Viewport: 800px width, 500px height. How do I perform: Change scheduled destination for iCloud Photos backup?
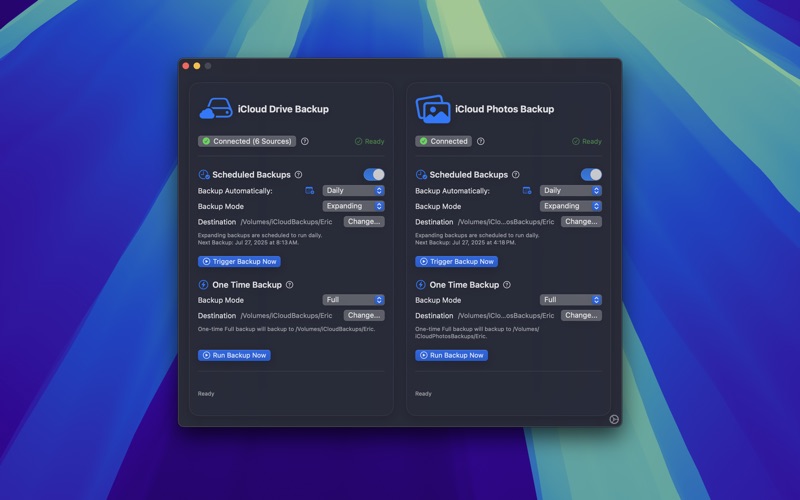point(581,221)
